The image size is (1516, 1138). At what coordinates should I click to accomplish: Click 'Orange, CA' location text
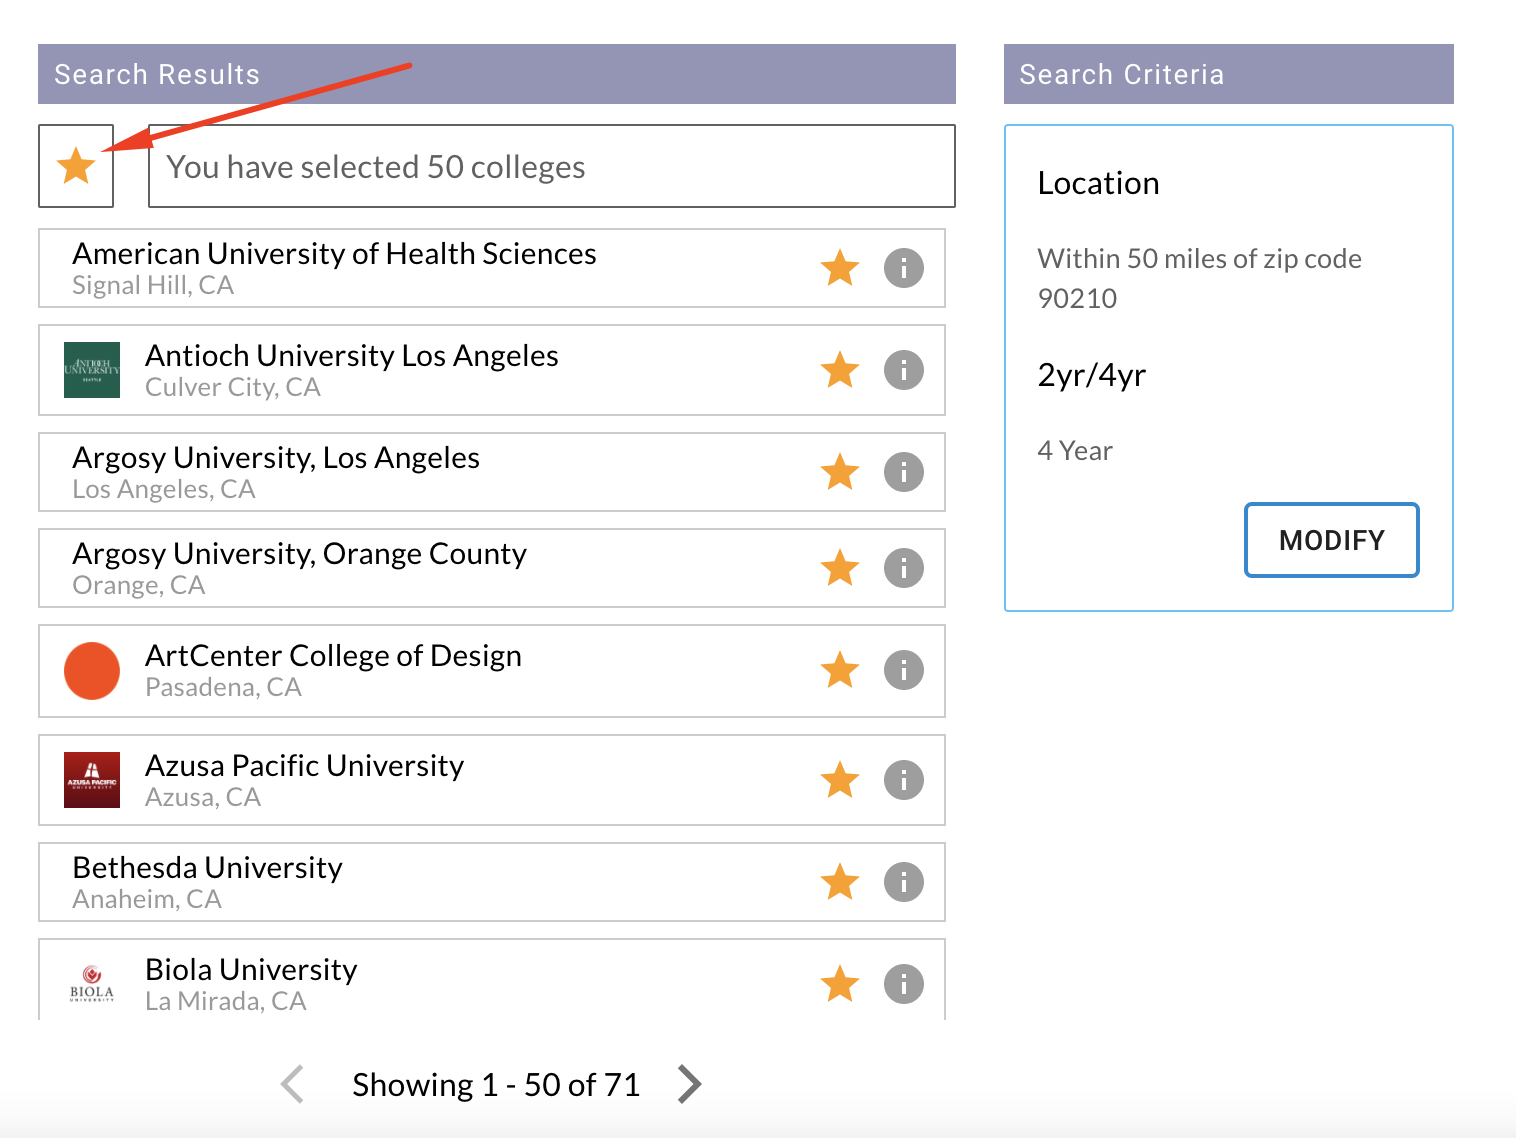pyautogui.click(x=139, y=586)
